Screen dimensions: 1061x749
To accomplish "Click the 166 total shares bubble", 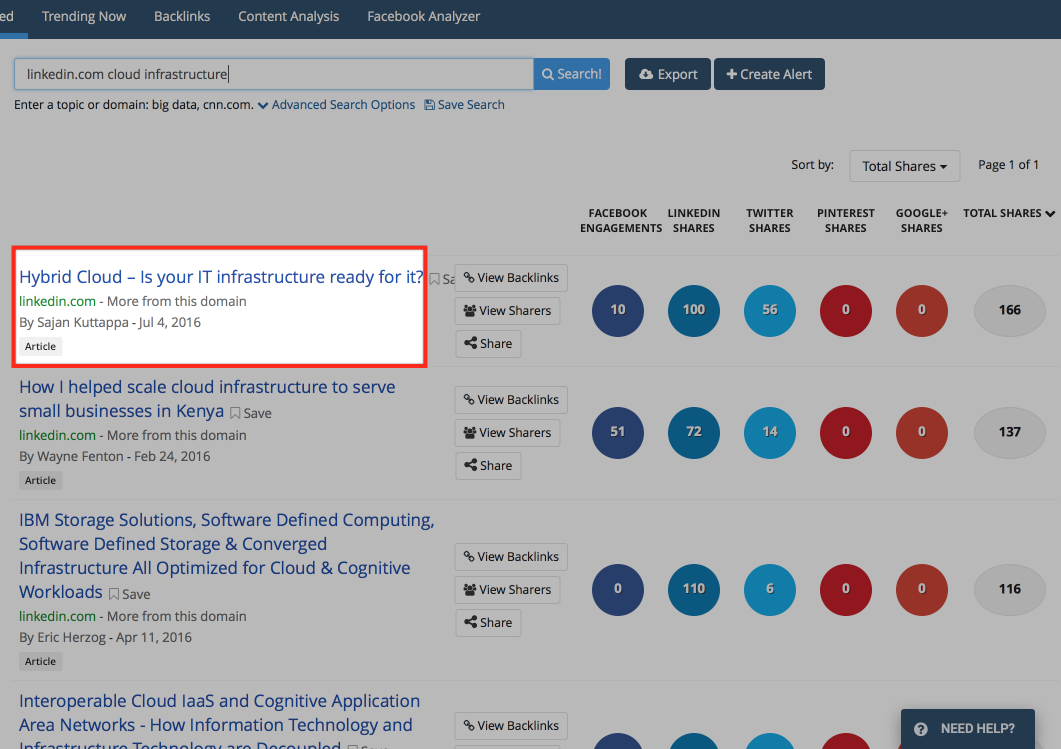I will (1010, 311).
